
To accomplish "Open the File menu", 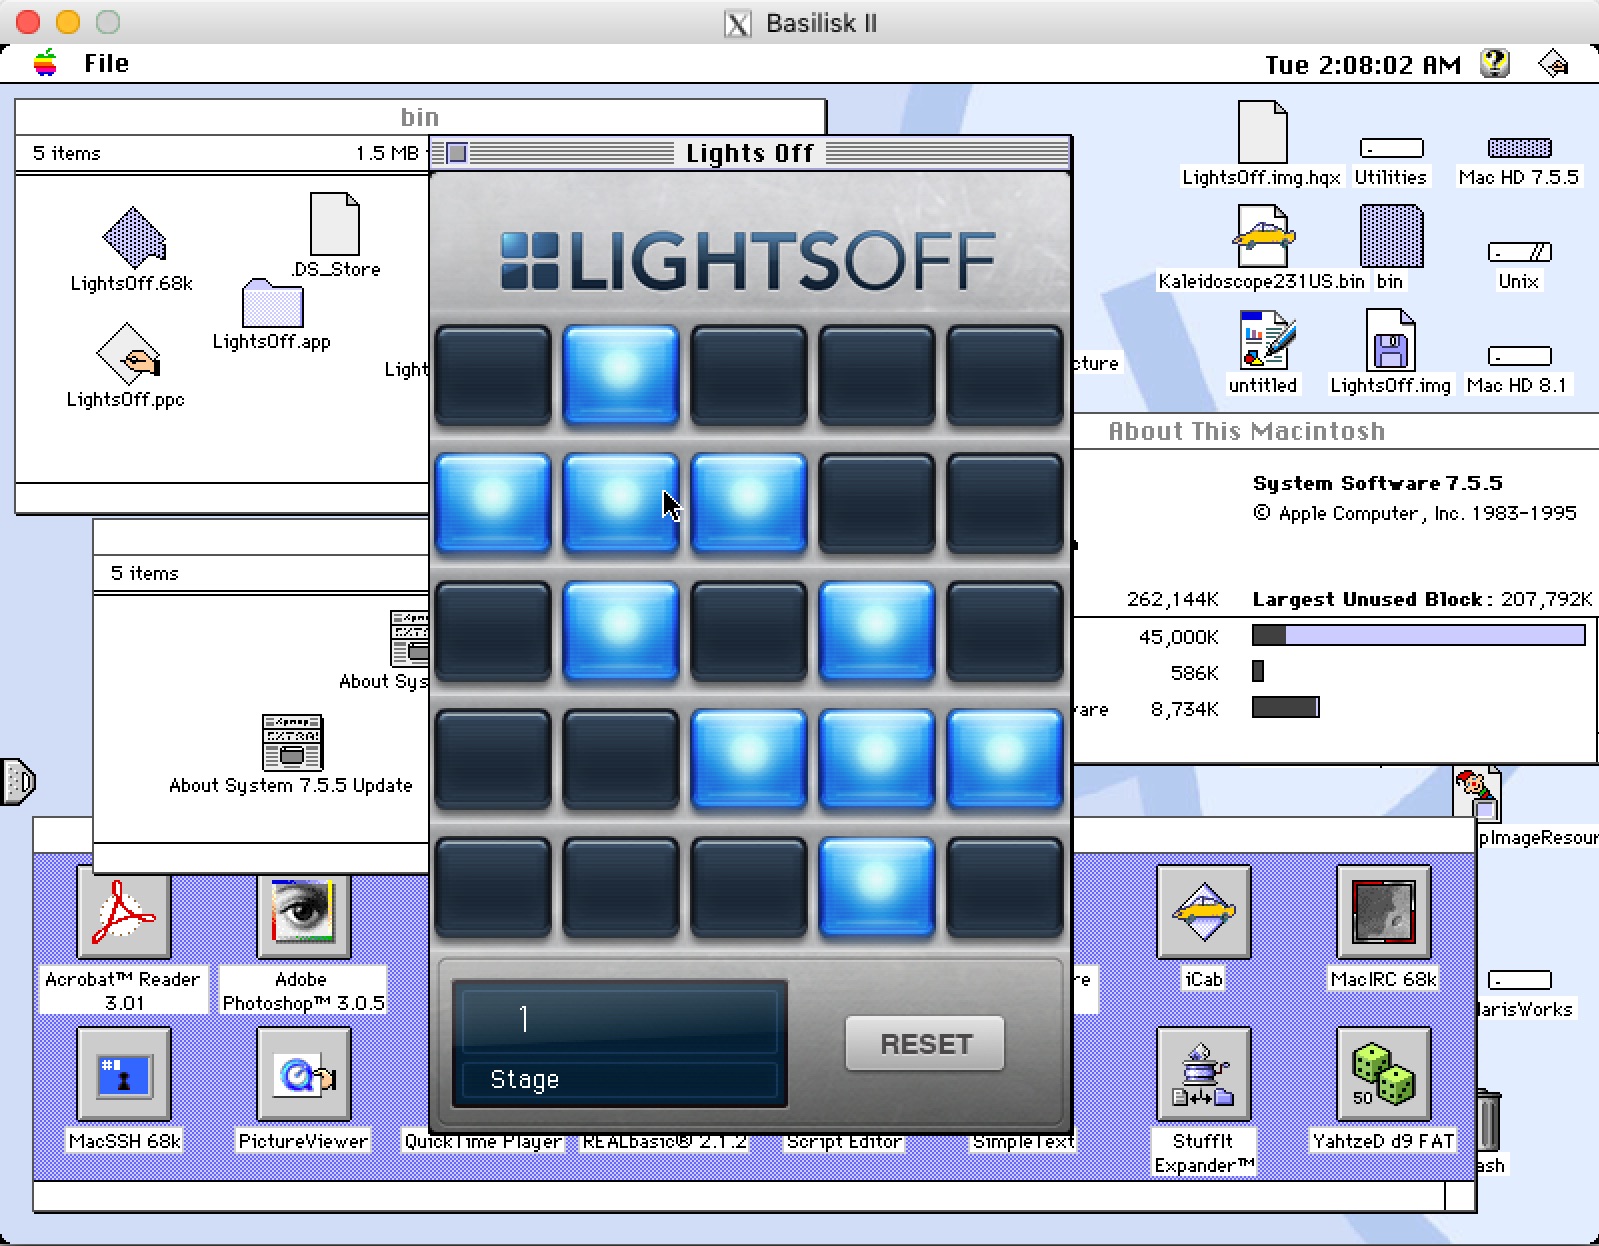I will (106, 63).
